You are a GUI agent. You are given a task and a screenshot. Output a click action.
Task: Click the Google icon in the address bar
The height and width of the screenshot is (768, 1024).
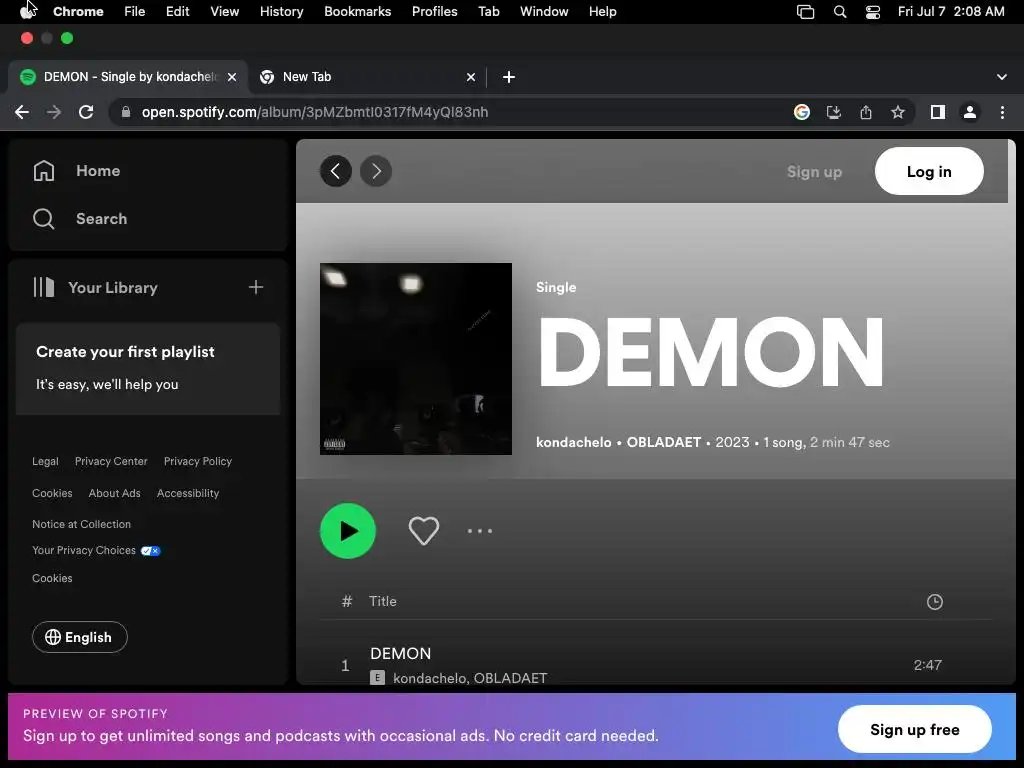[x=802, y=112]
